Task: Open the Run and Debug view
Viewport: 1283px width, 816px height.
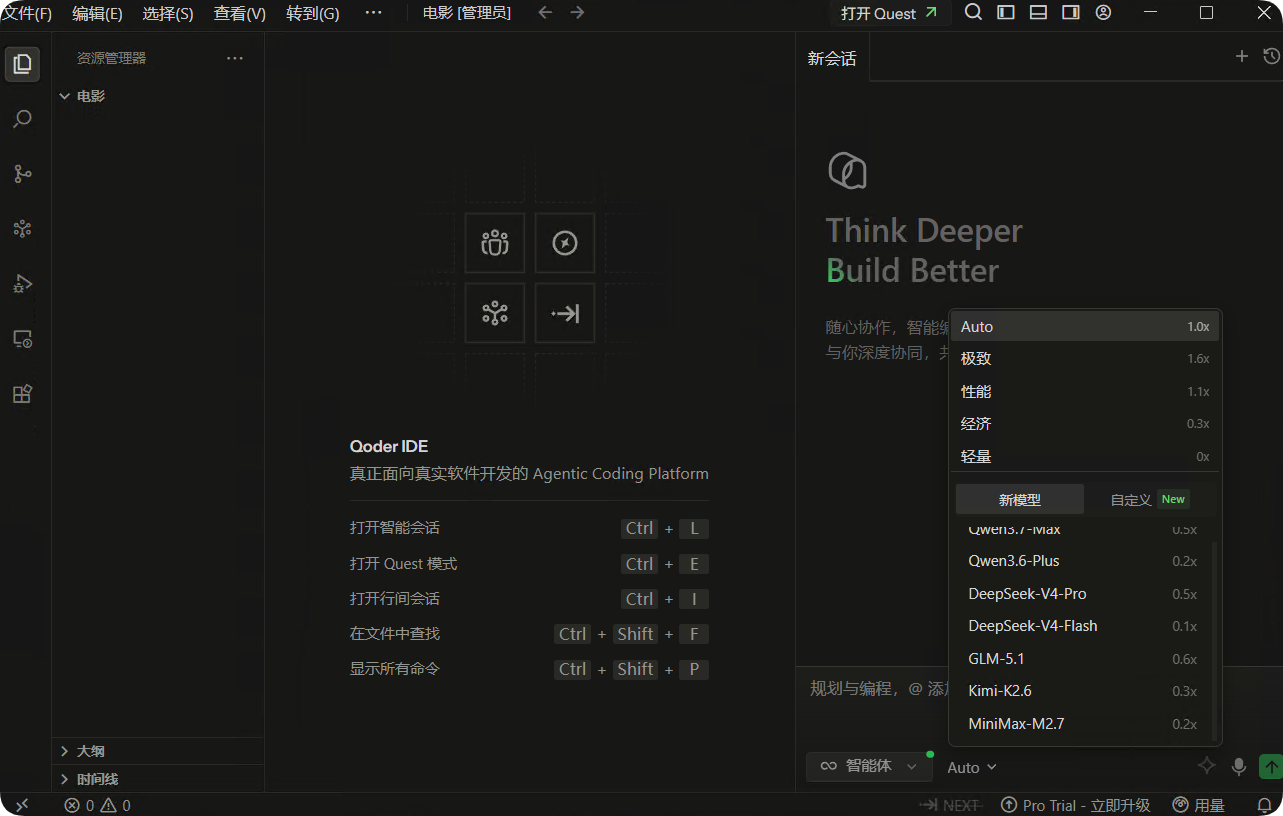Action: click(x=22, y=284)
